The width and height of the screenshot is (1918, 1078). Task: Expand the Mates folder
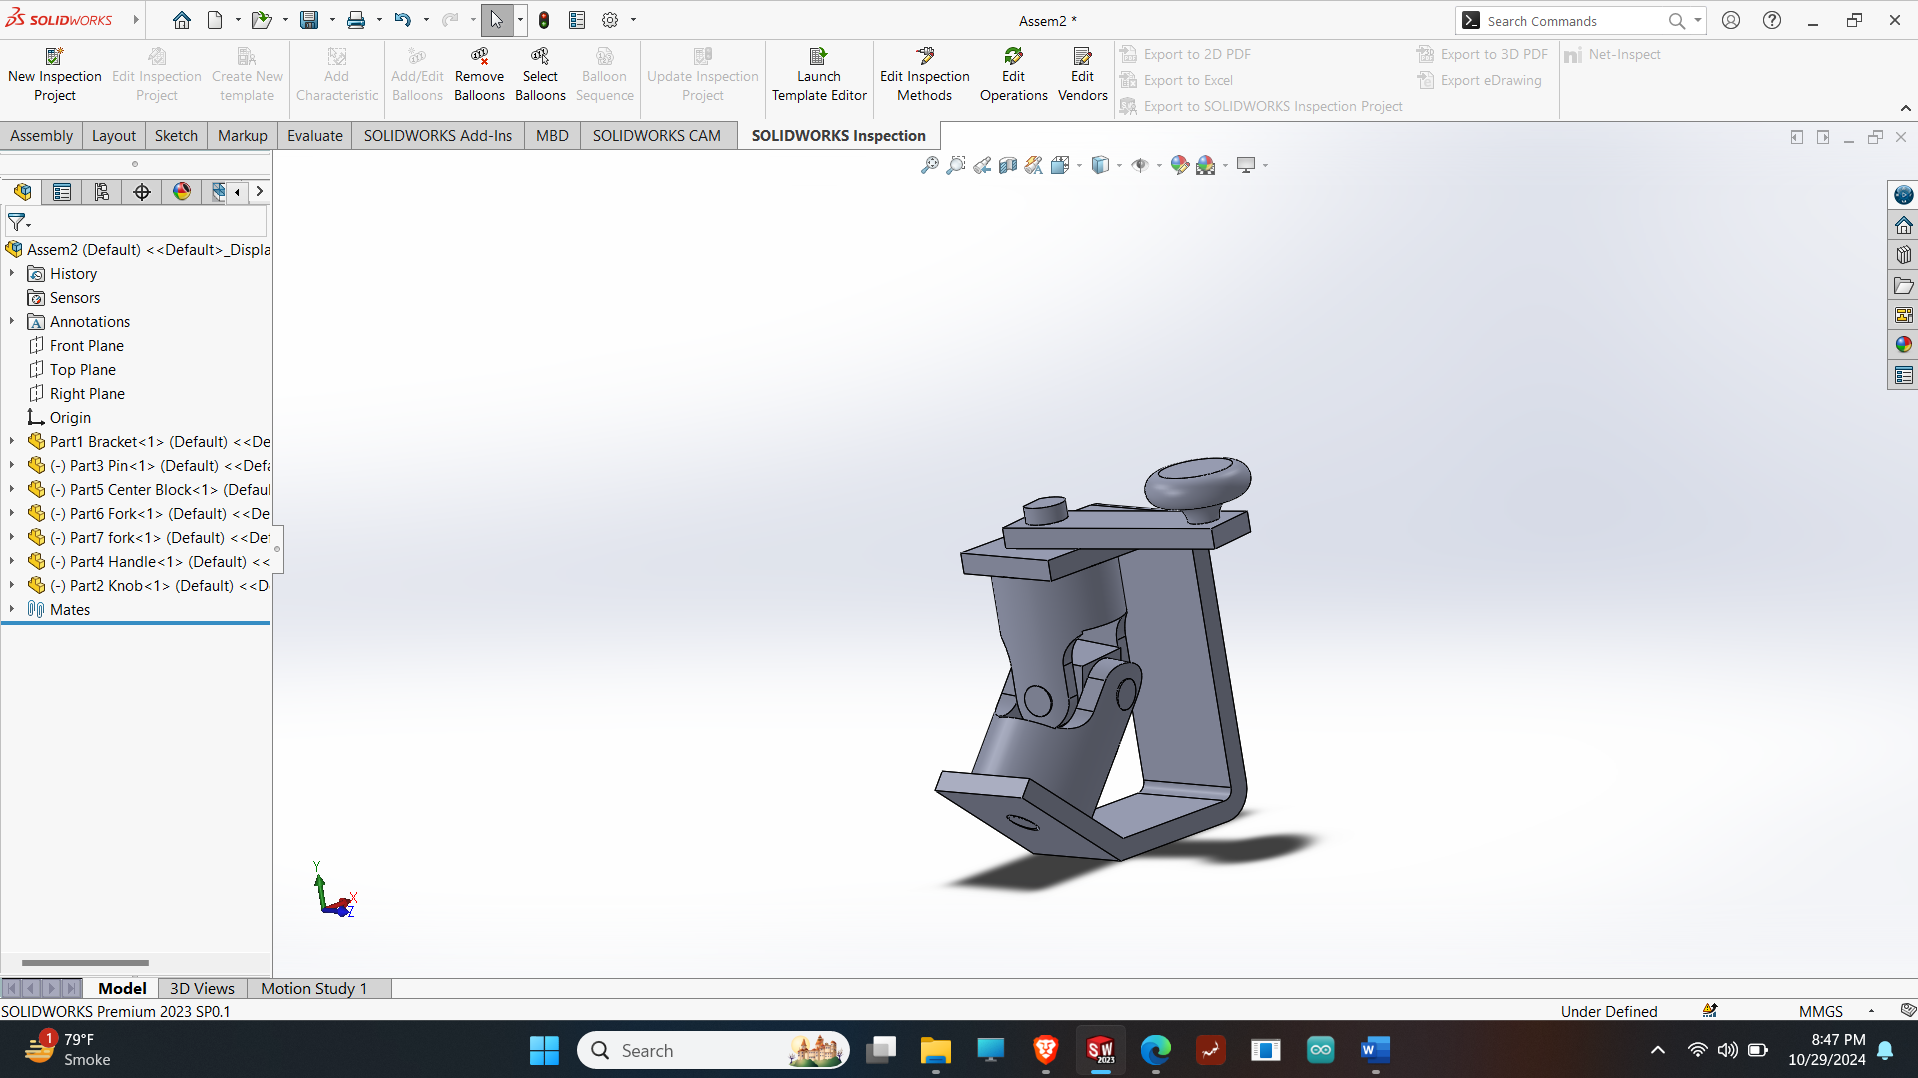12,609
